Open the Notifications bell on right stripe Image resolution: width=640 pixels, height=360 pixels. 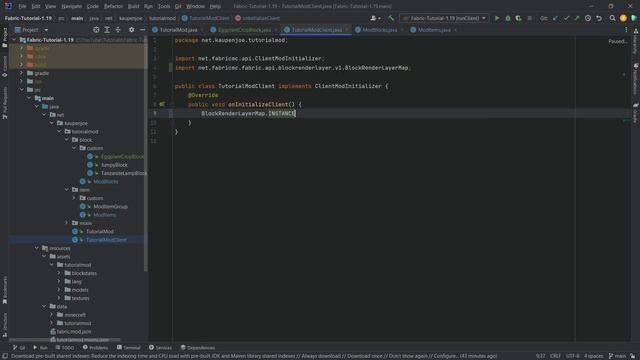(636, 78)
